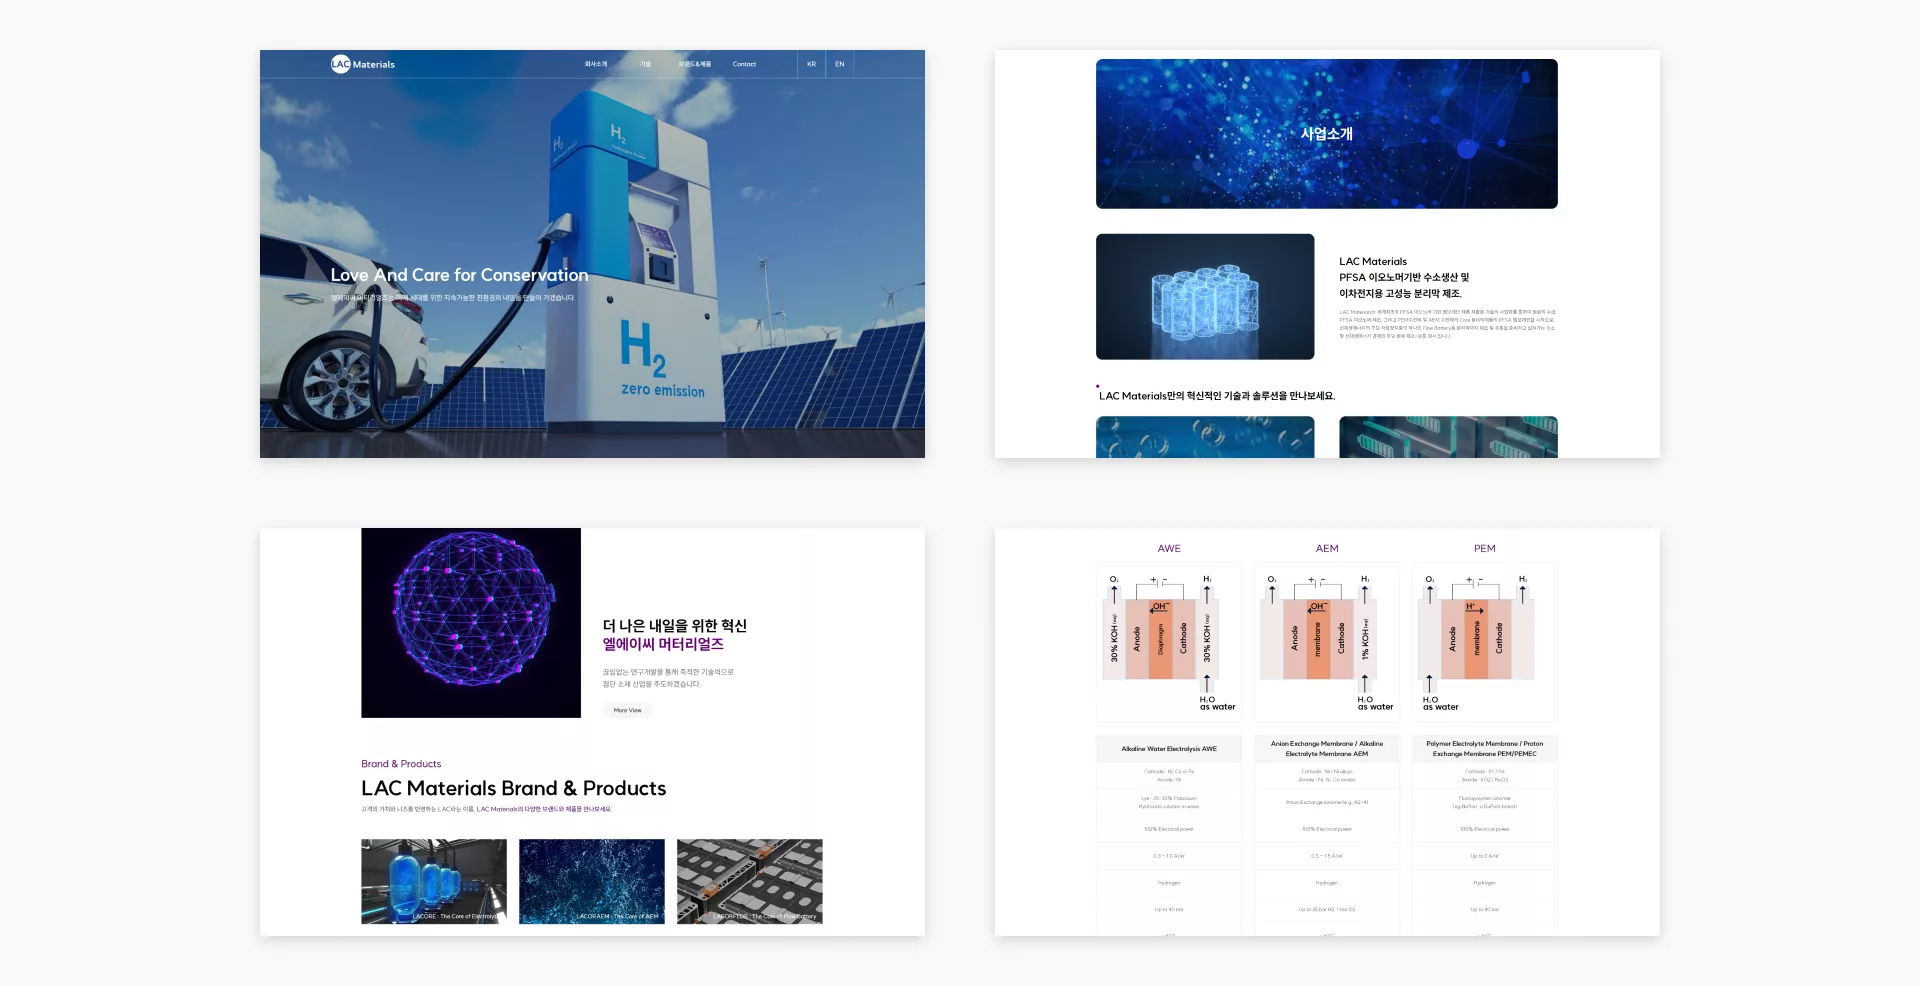Click the 'Up to 3 A/㎠' cell in the PEM column
The image size is (1920, 986).
click(x=1485, y=856)
